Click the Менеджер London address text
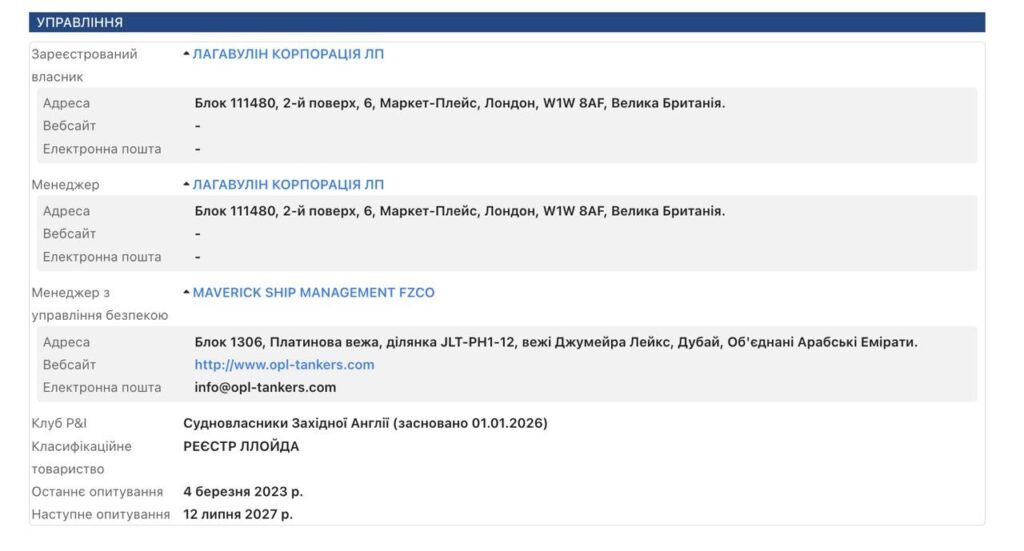The height and width of the screenshot is (551, 1024). pos(459,211)
